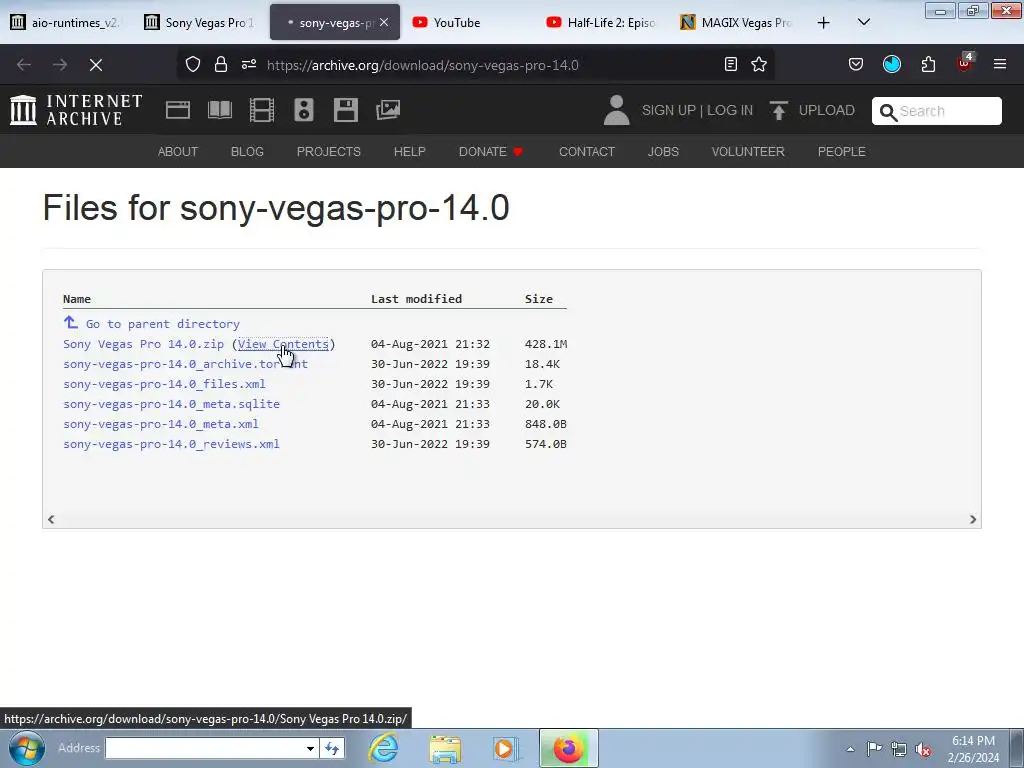Open Pocket save icon
Viewport: 1024px width, 768px height.
pos(856,64)
